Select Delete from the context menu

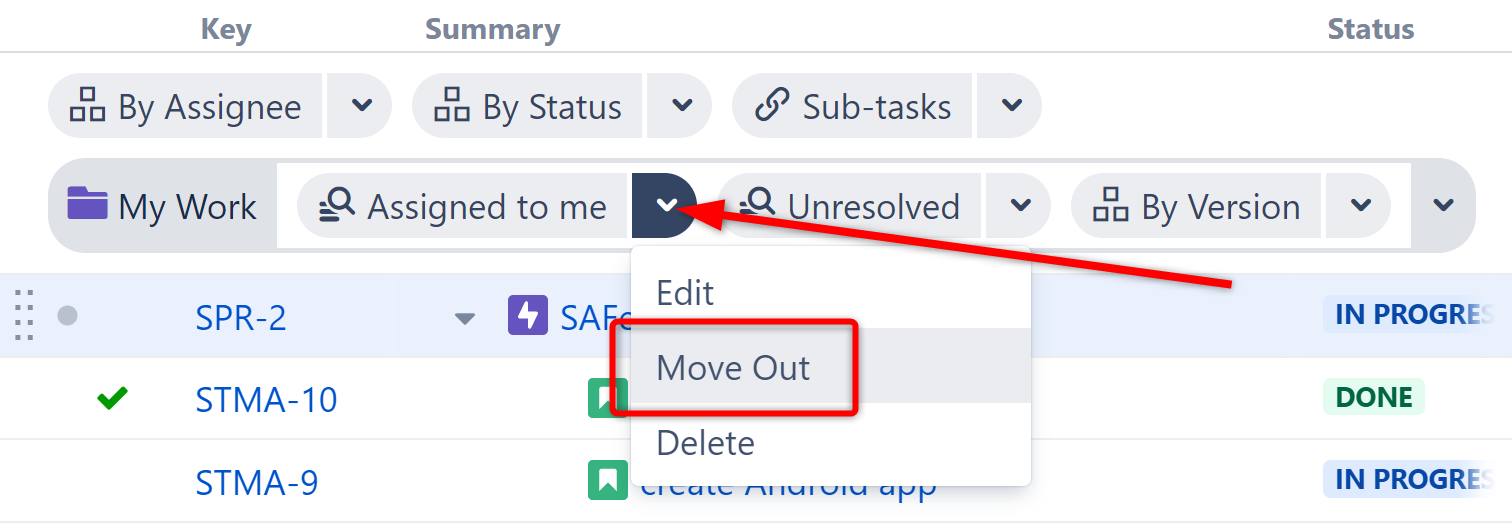pos(705,443)
